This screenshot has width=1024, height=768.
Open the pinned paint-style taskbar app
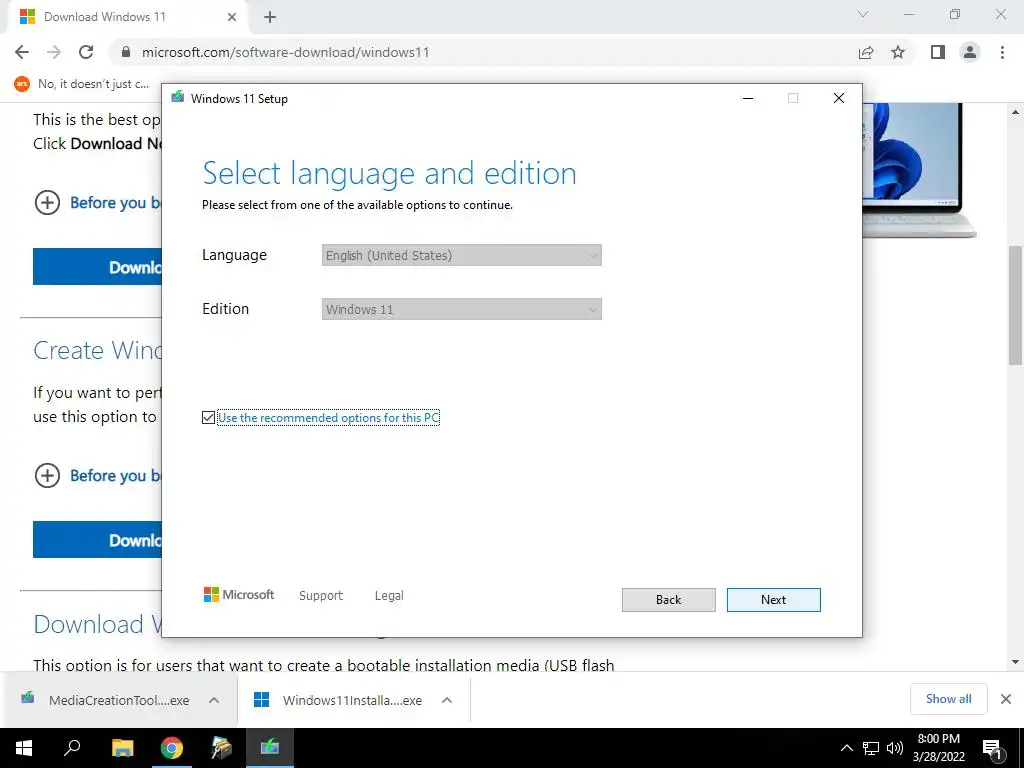click(x=221, y=748)
